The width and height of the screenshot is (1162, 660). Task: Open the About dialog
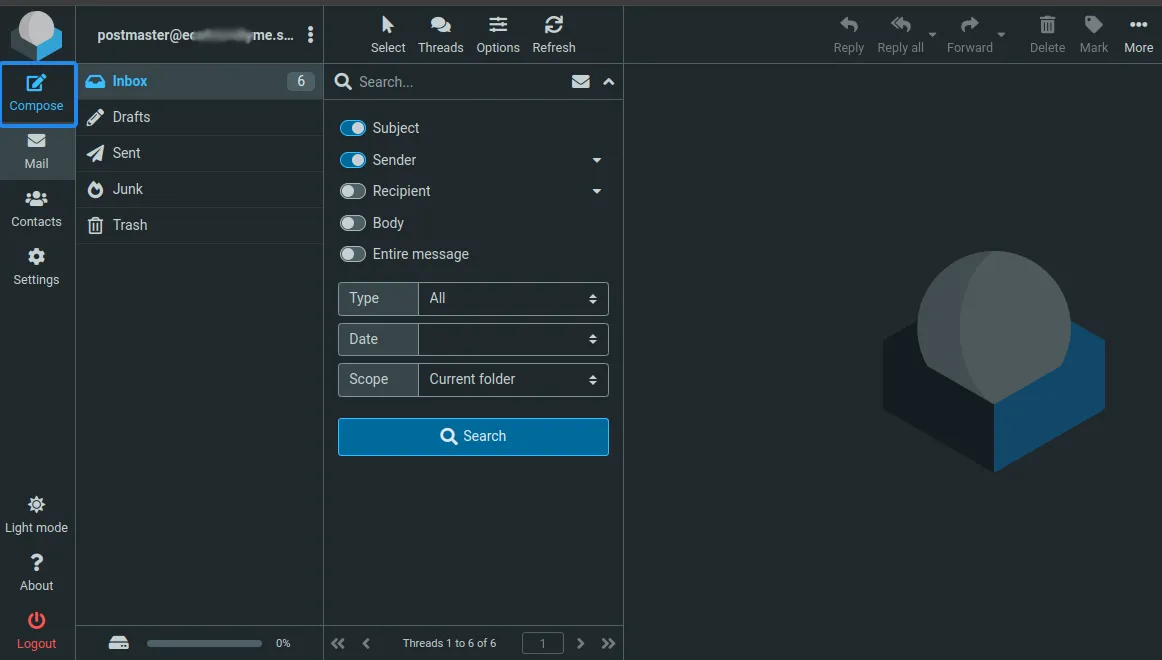[x=36, y=573]
